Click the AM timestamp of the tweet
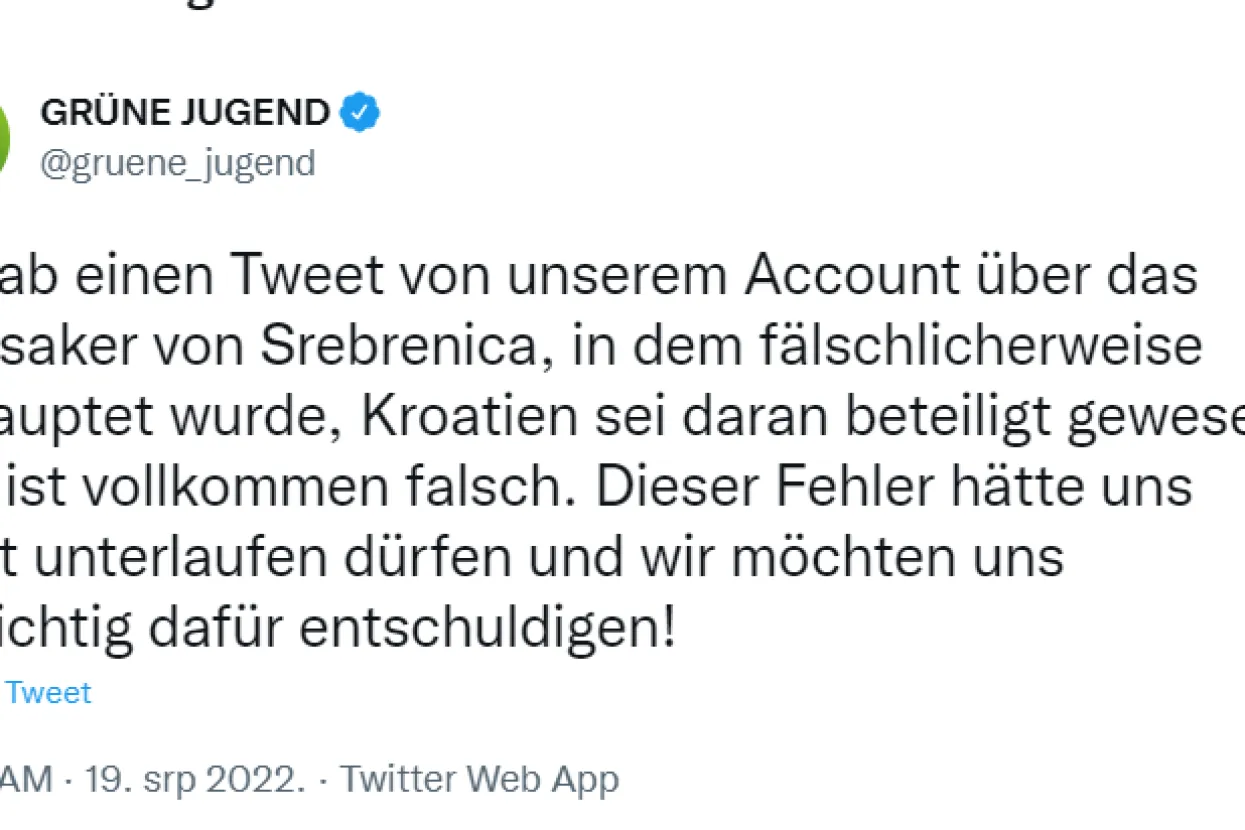This screenshot has height=830, width=1245. coord(26,779)
